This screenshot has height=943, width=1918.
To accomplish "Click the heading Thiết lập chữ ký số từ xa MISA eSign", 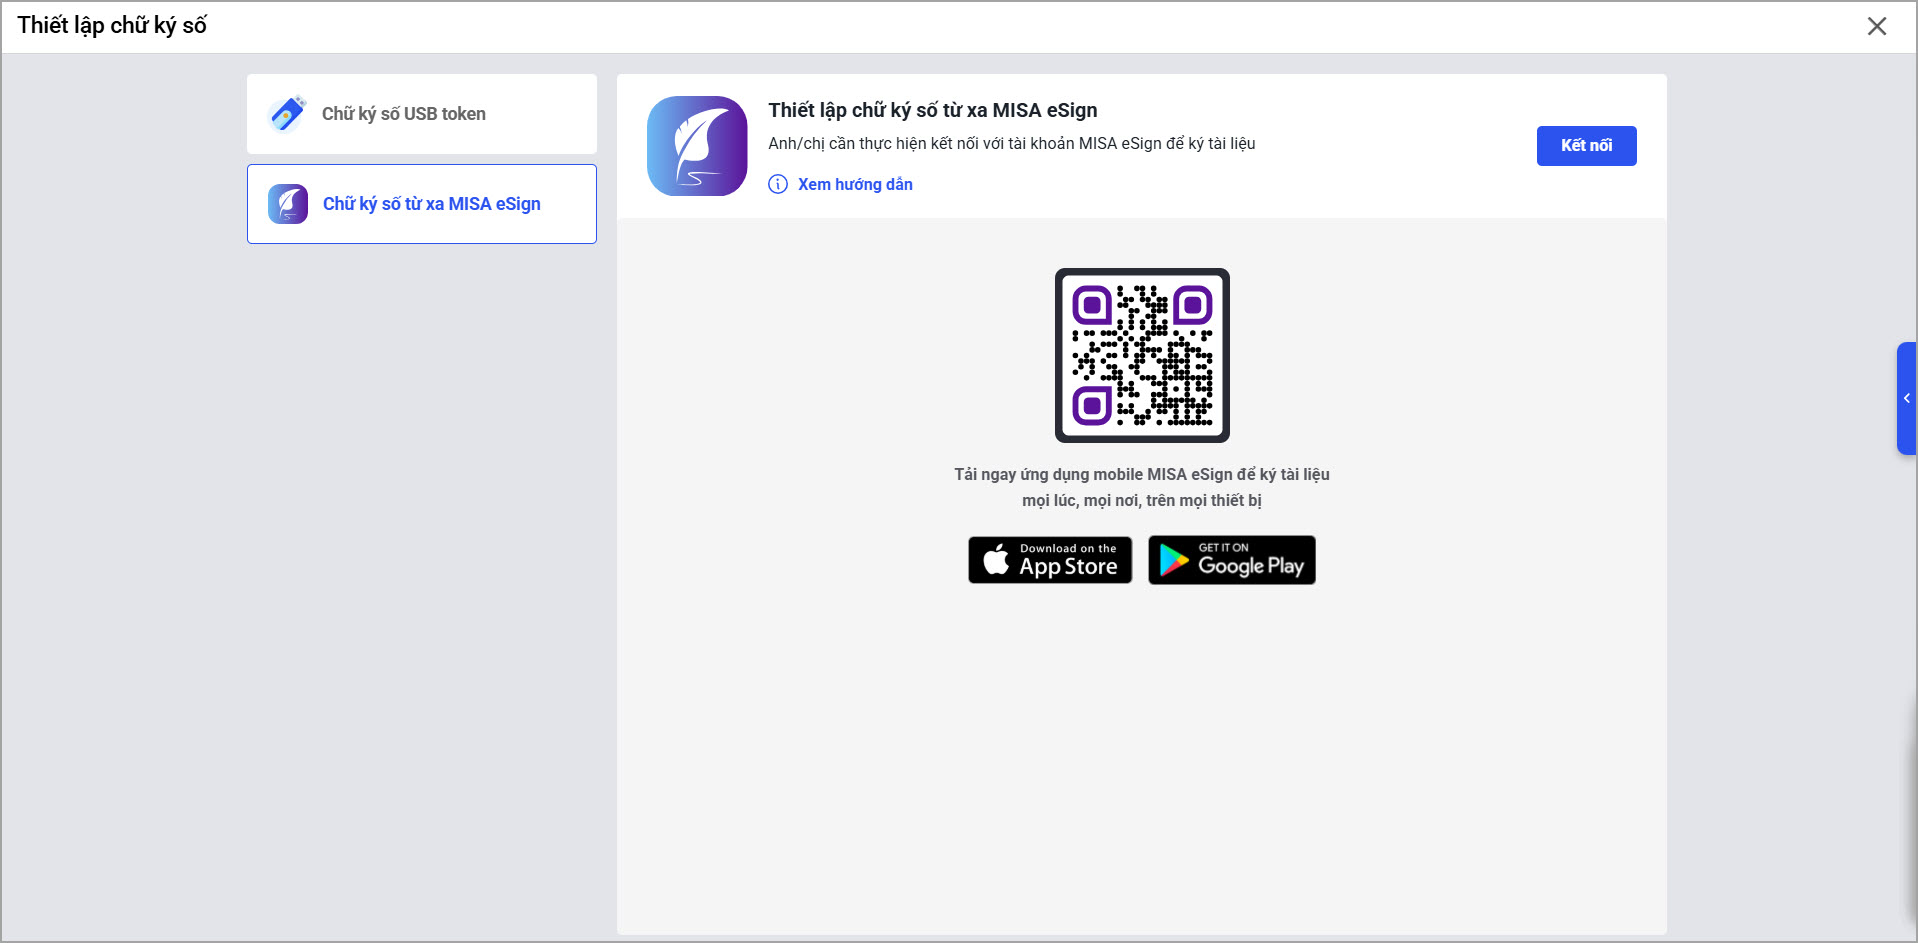I will click(933, 110).
